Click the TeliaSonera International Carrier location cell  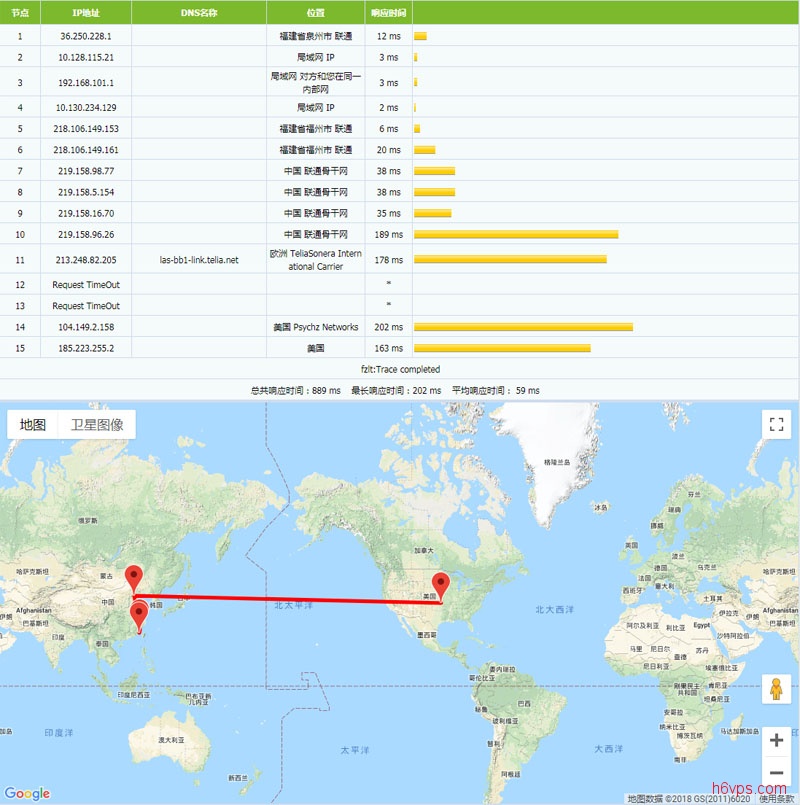pyautogui.click(x=315, y=260)
